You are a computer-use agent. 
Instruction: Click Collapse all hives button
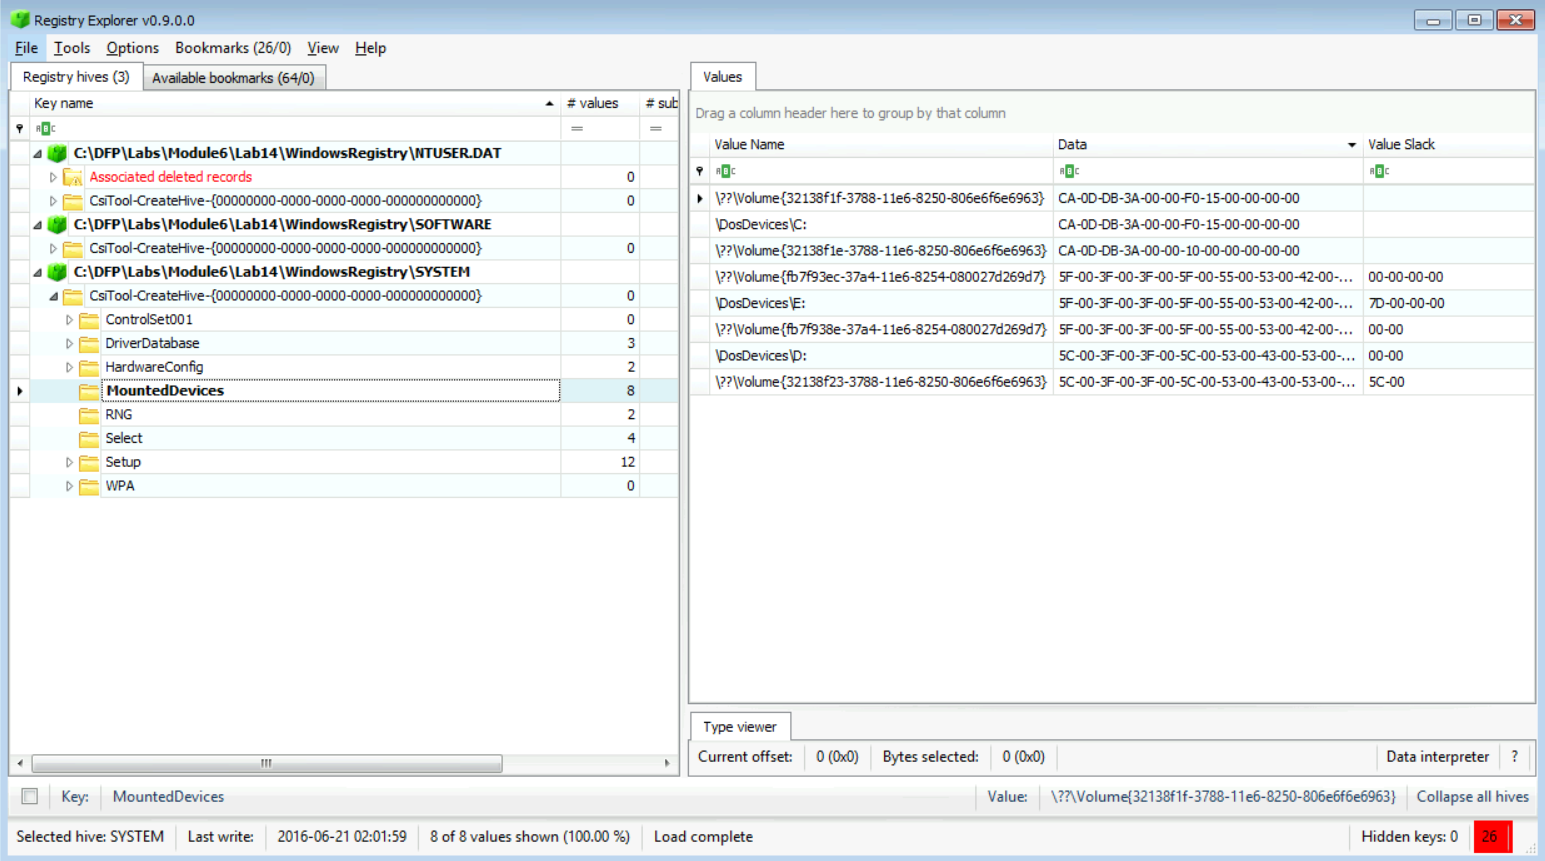[x=1472, y=797]
